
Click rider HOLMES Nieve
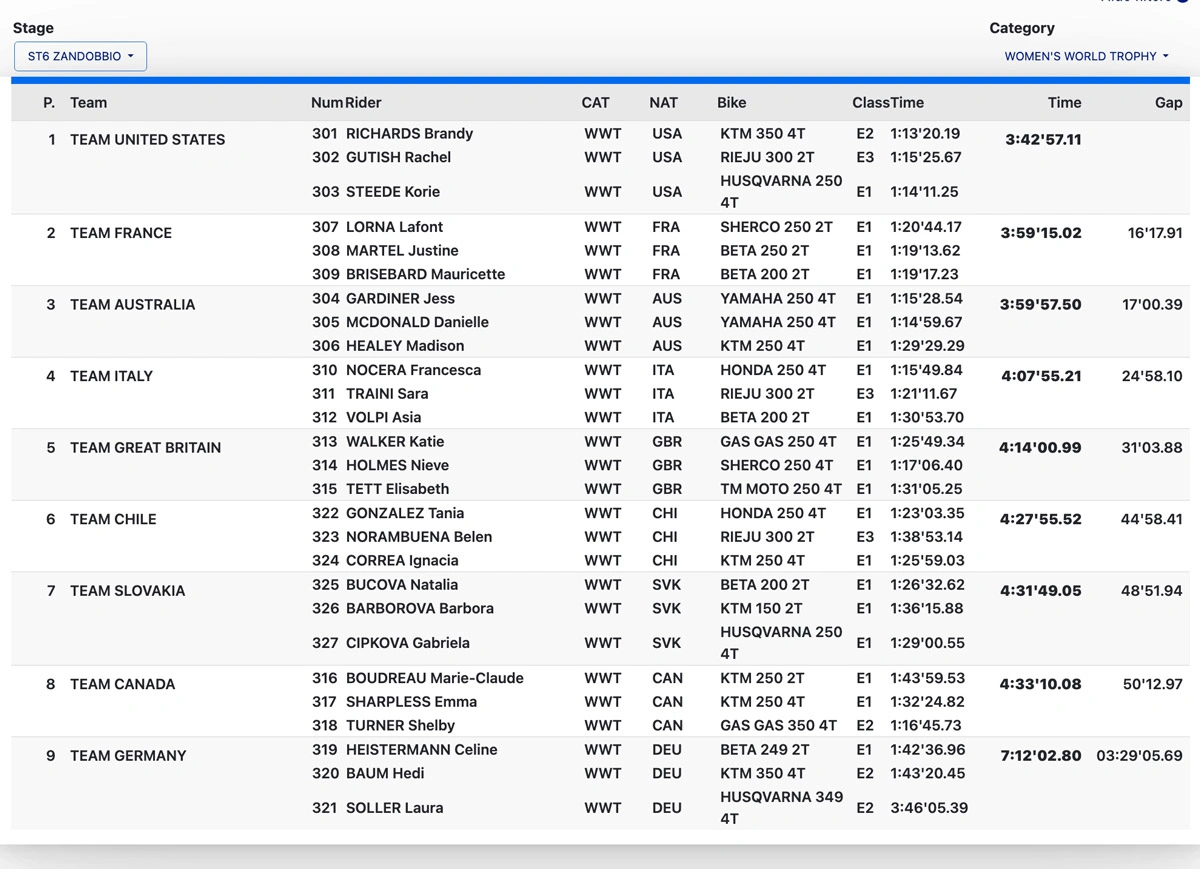[x=397, y=465]
